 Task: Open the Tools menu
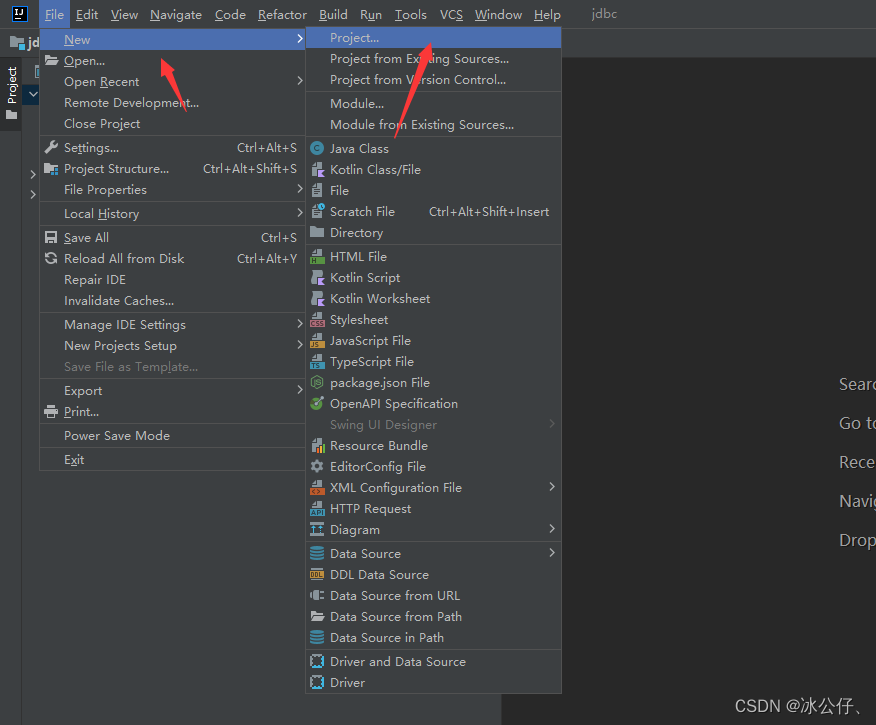coord(411,15)
